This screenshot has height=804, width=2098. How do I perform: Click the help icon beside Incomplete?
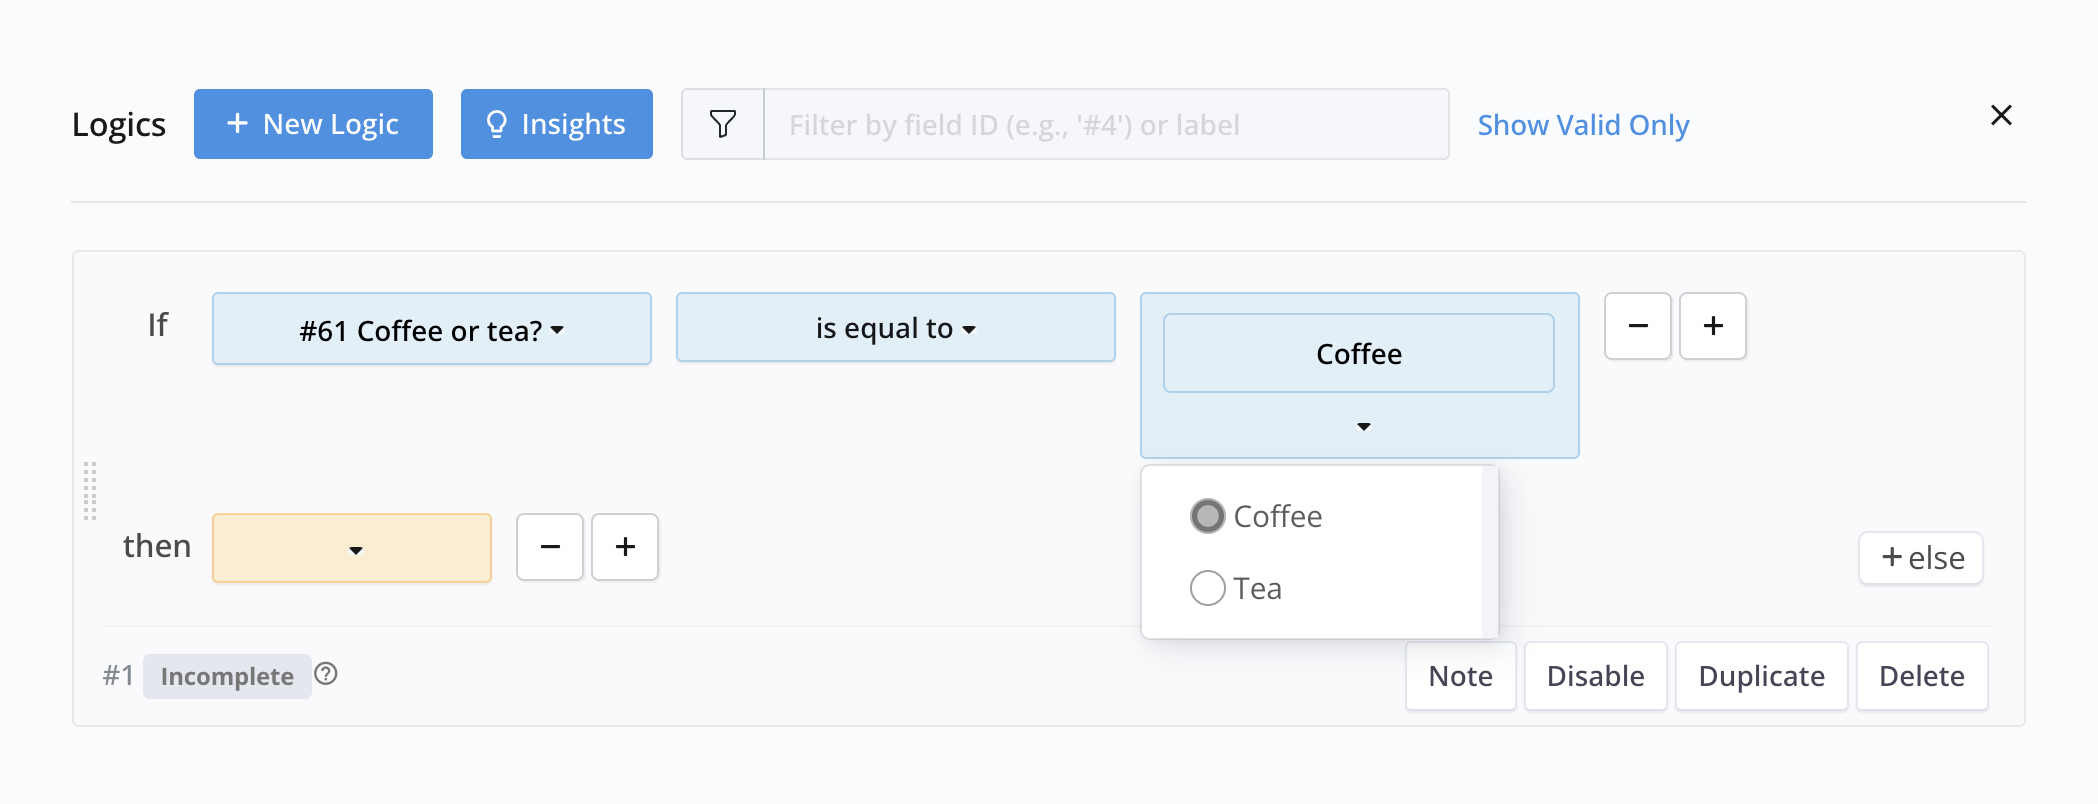[x=326, y=674]
